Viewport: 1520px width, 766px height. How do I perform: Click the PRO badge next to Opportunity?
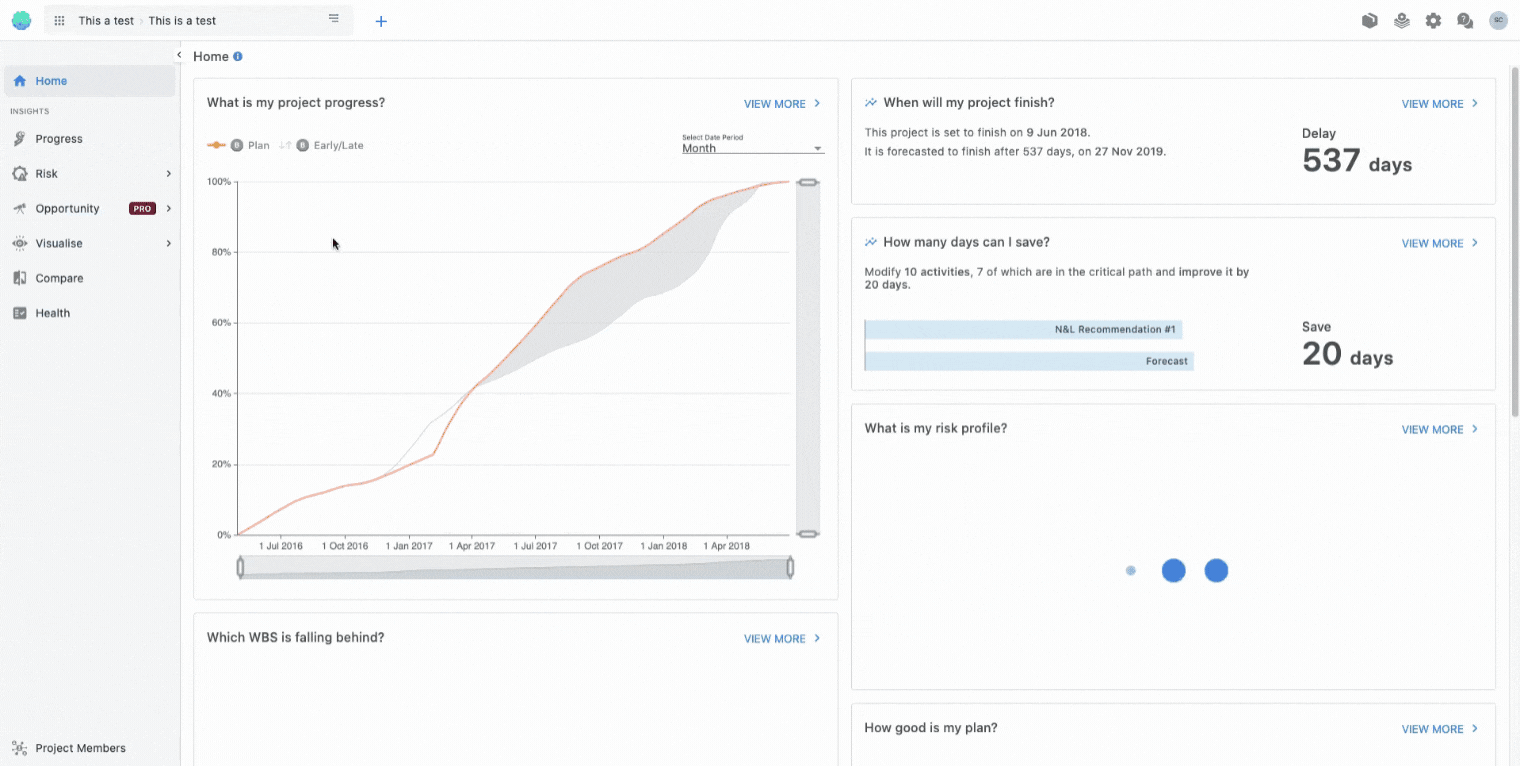[142, 209]
